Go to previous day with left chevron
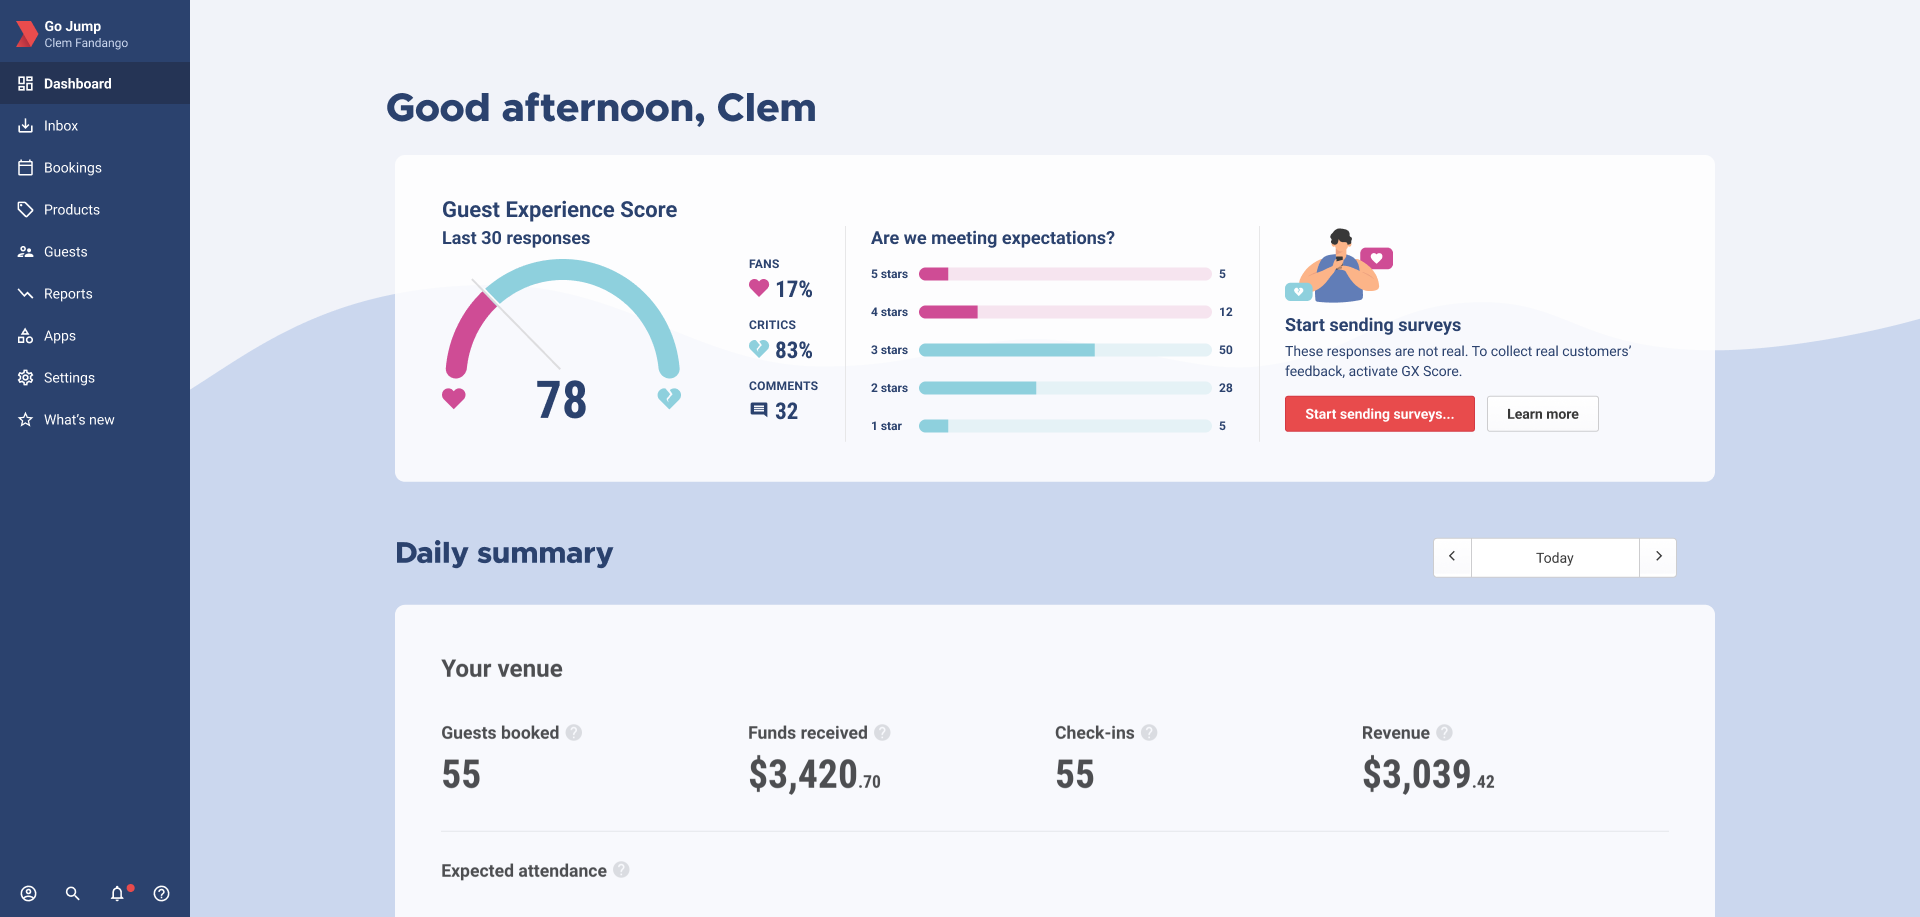The width and height of the screenshot is (1920, 917). coord(1452,557)
